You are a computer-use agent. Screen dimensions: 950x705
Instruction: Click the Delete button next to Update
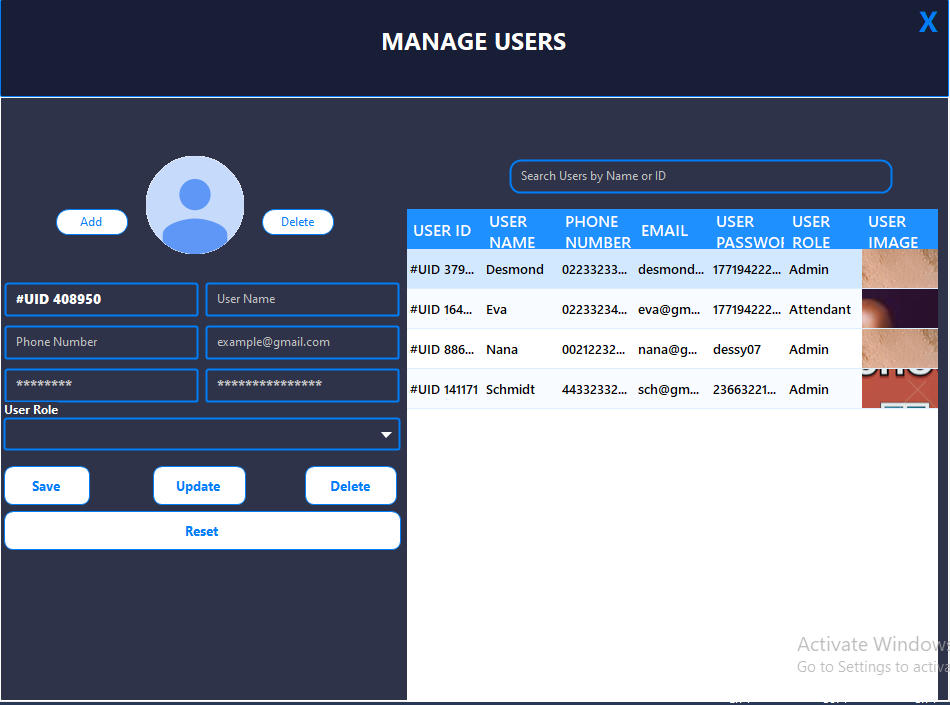coord(351,486)
